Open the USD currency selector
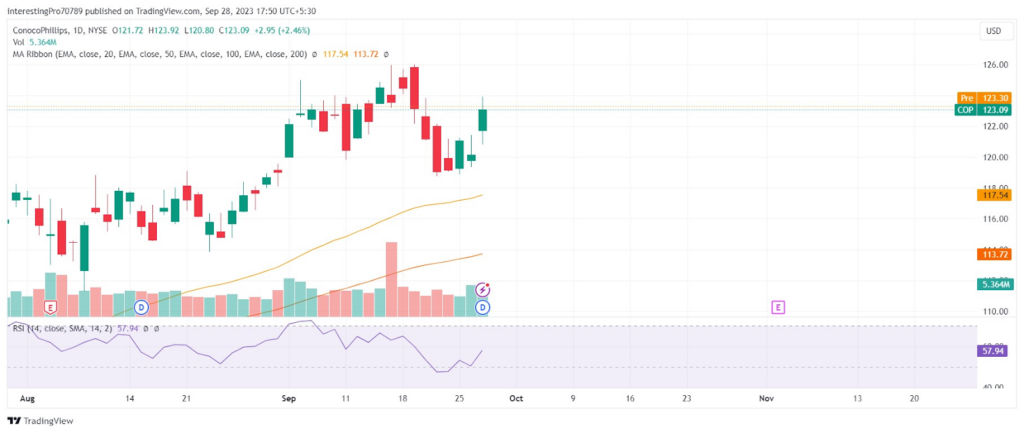The image size is (1024, 433). coord(995,30)
